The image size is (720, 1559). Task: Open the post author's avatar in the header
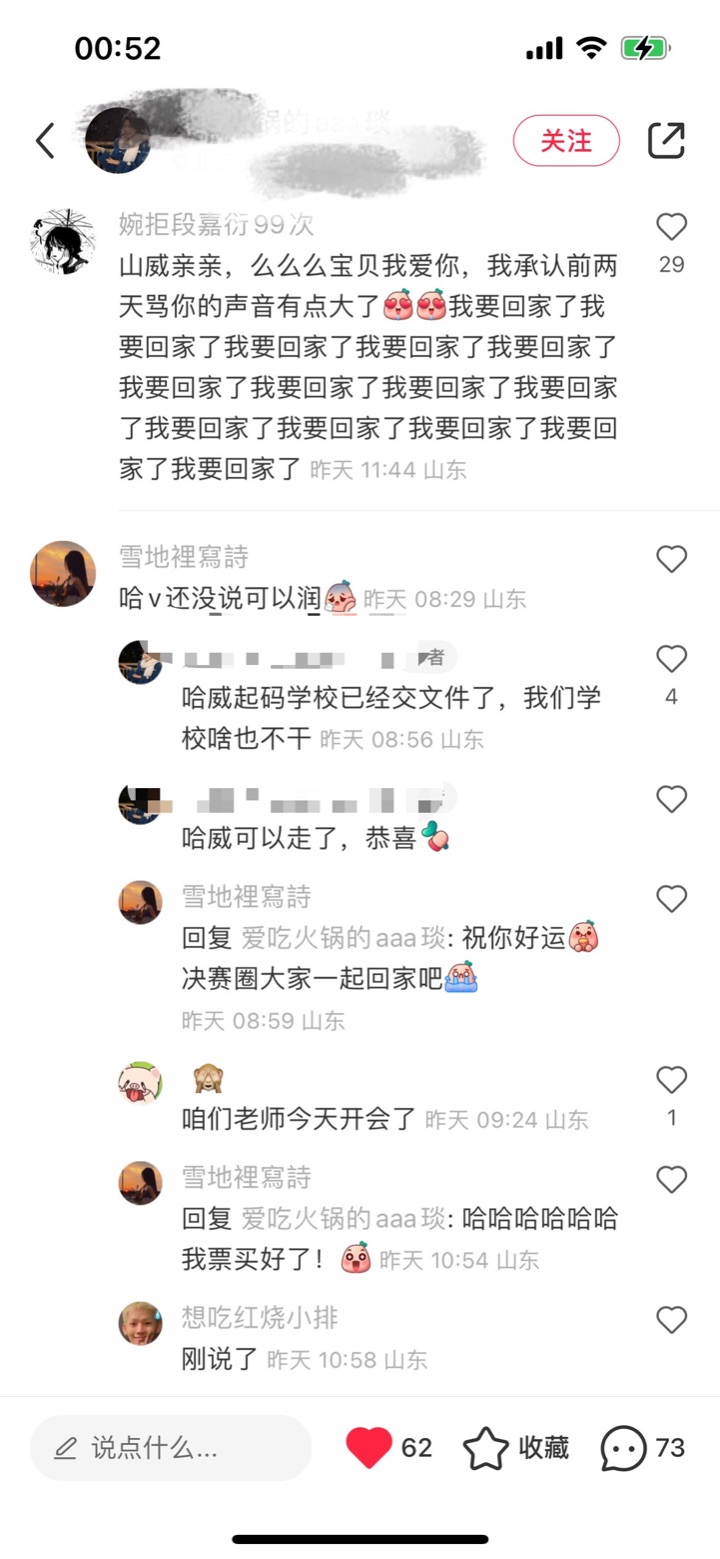[118, 140]
